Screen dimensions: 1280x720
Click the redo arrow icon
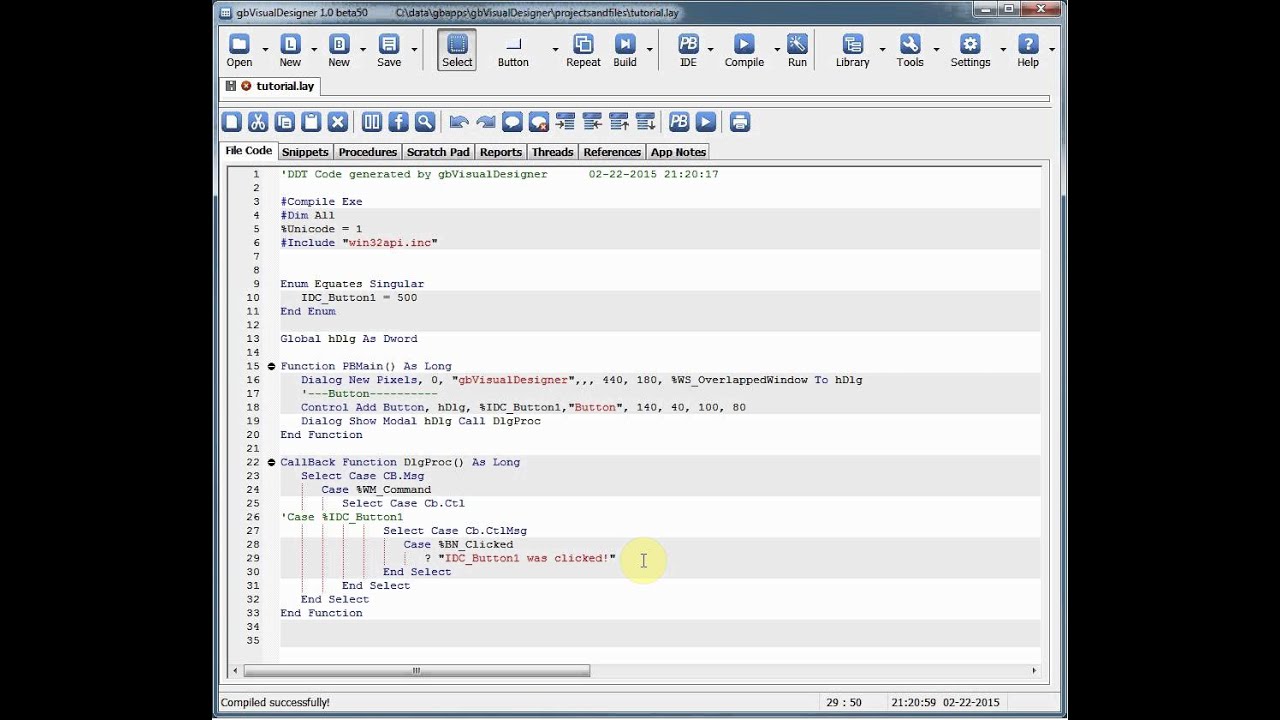pyautogui.click(x=486, y=122)
